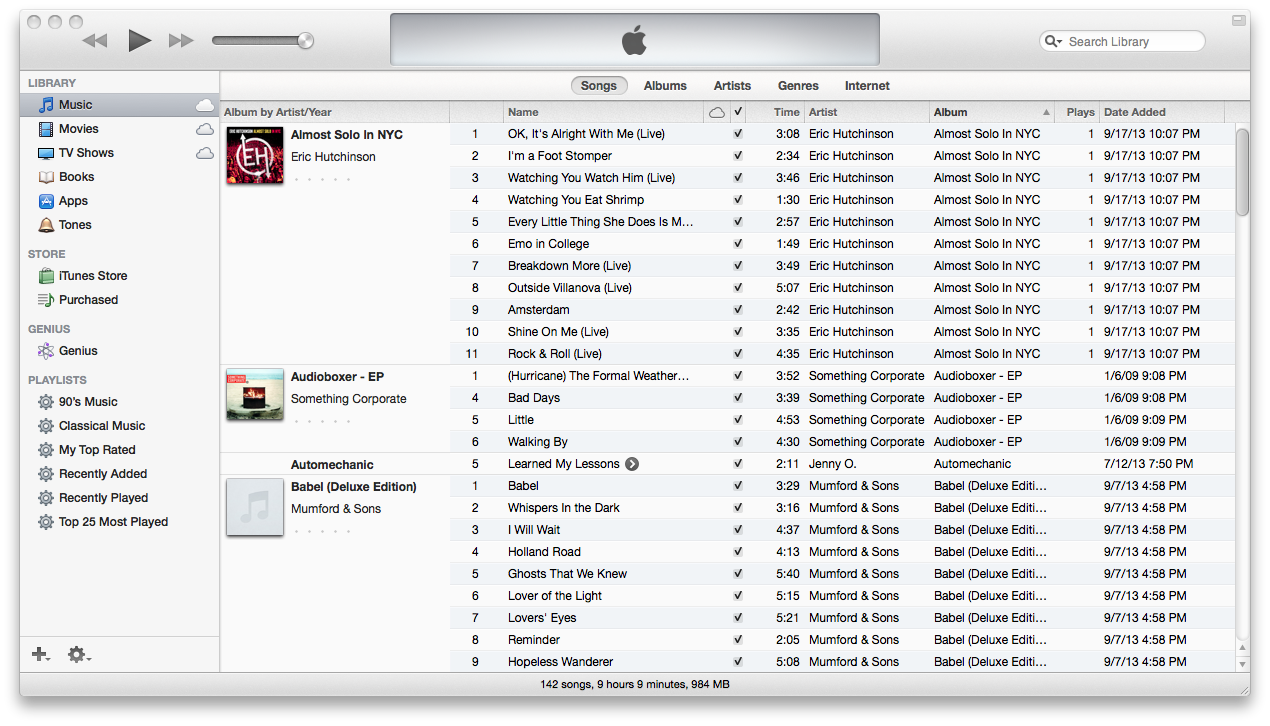Uncheck Watching You Eat Shrimp song

pos(738,200)
